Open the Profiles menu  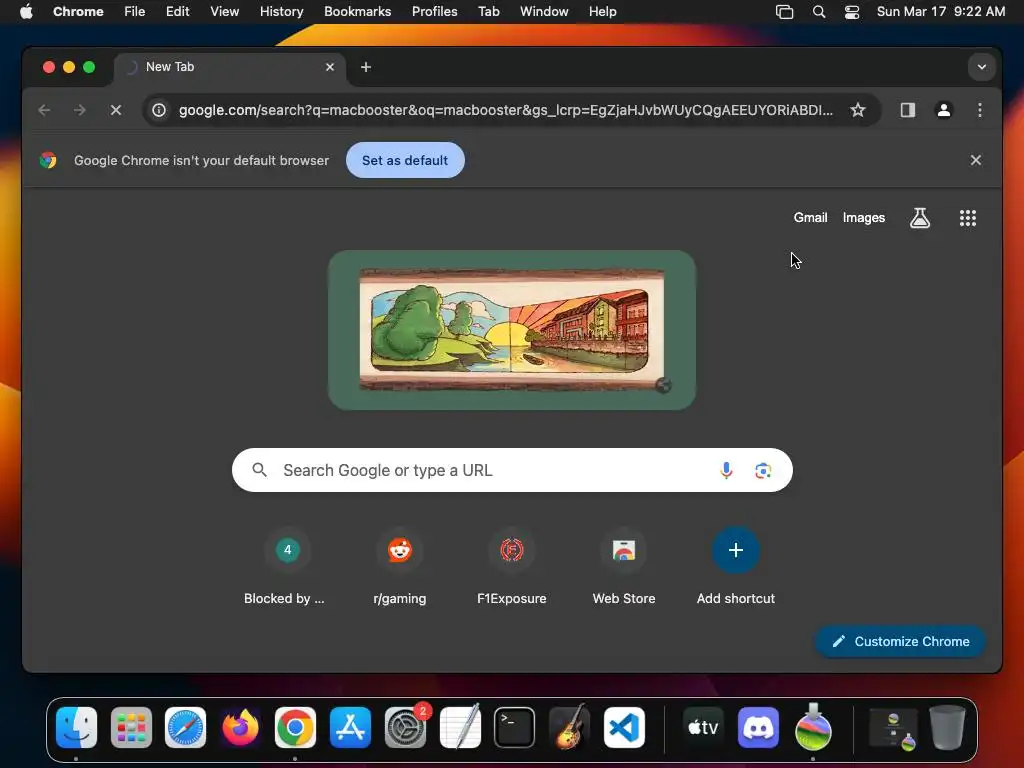[x=434, y=11]
